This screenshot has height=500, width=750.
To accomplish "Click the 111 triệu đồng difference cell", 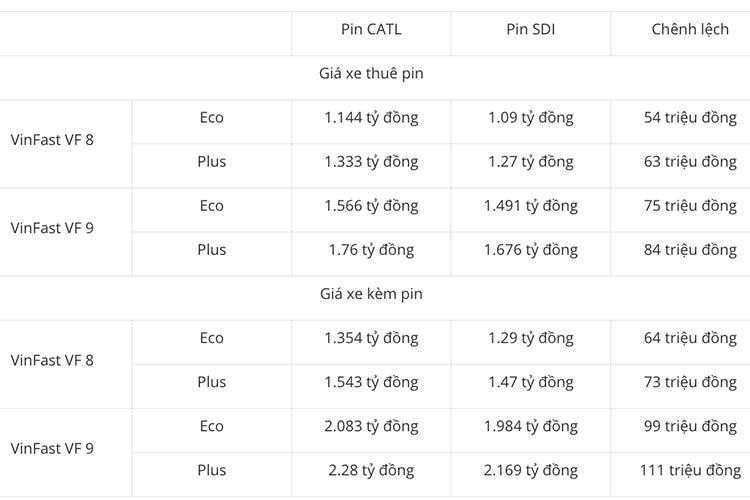I will (x=690, y=470).
